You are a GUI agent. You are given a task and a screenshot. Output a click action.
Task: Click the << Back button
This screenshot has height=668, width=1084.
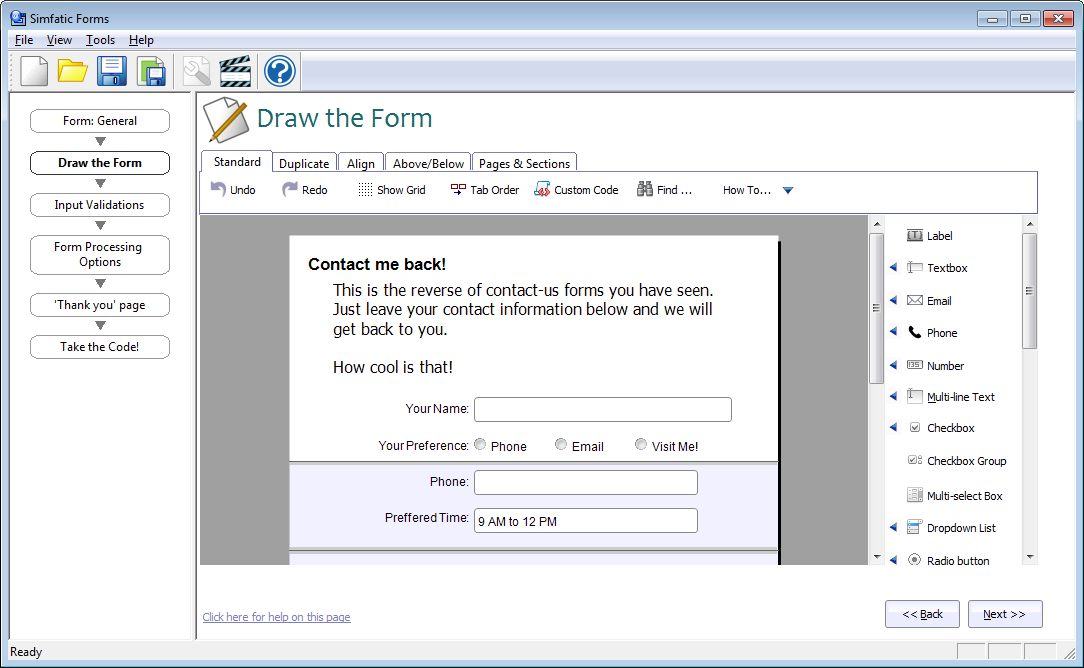pyautogui.click(x=922, y=614)
